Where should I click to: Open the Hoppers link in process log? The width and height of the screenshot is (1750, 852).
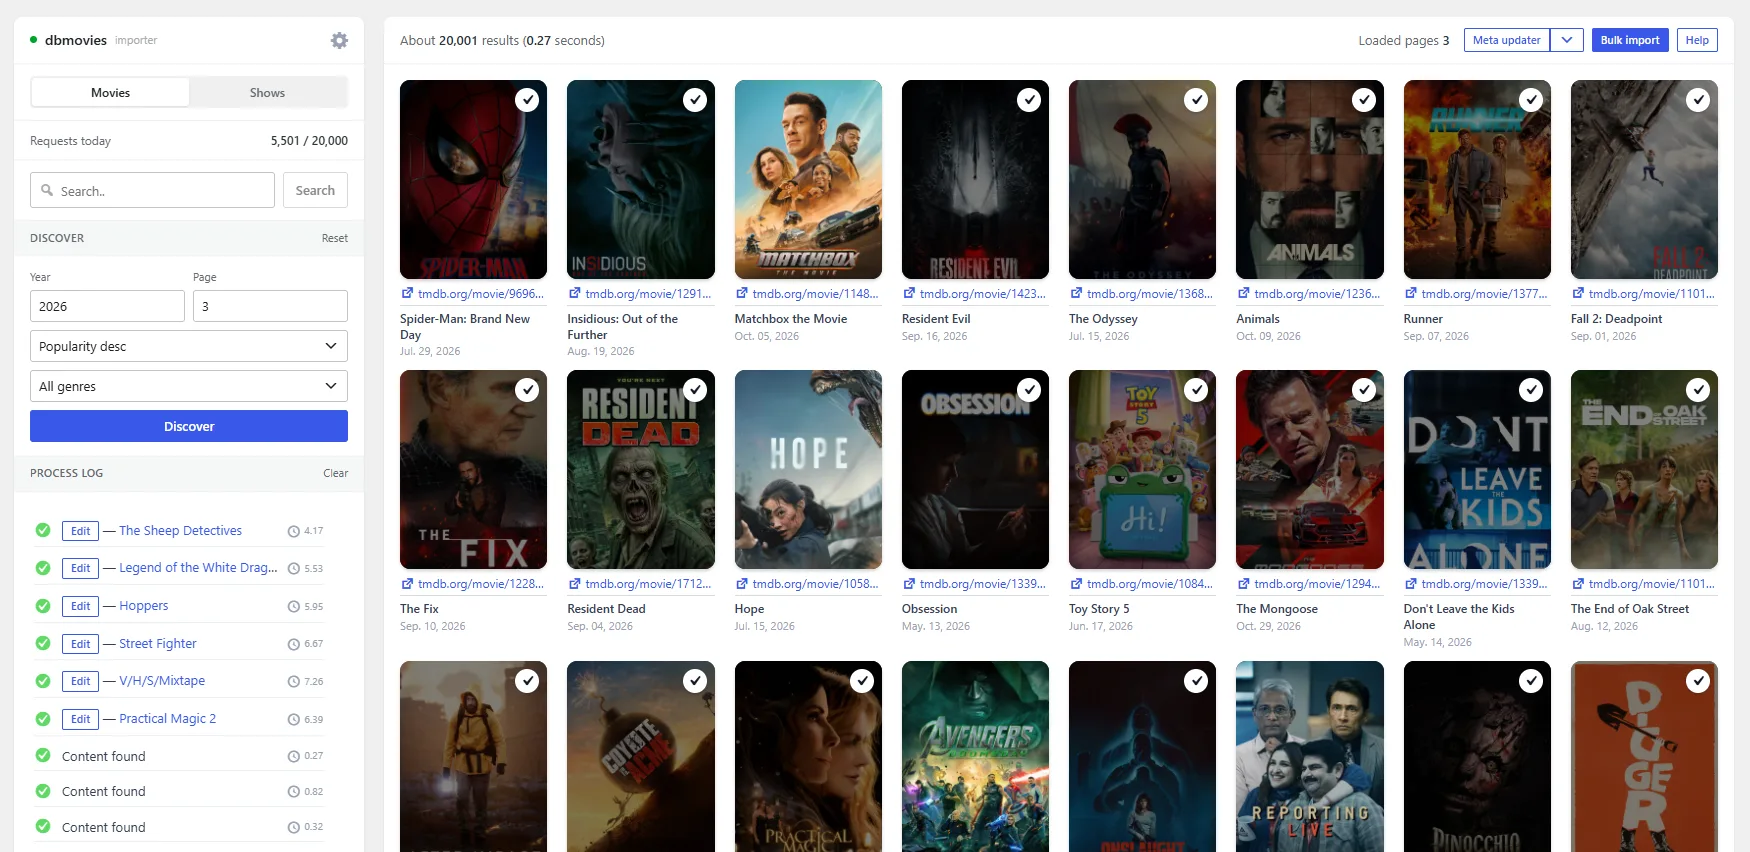pyautogui.click(x=144, y=606)
